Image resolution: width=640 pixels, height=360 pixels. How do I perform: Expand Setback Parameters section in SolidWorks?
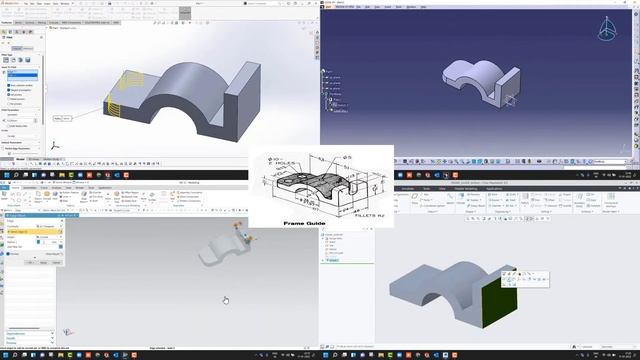[39, 142]
